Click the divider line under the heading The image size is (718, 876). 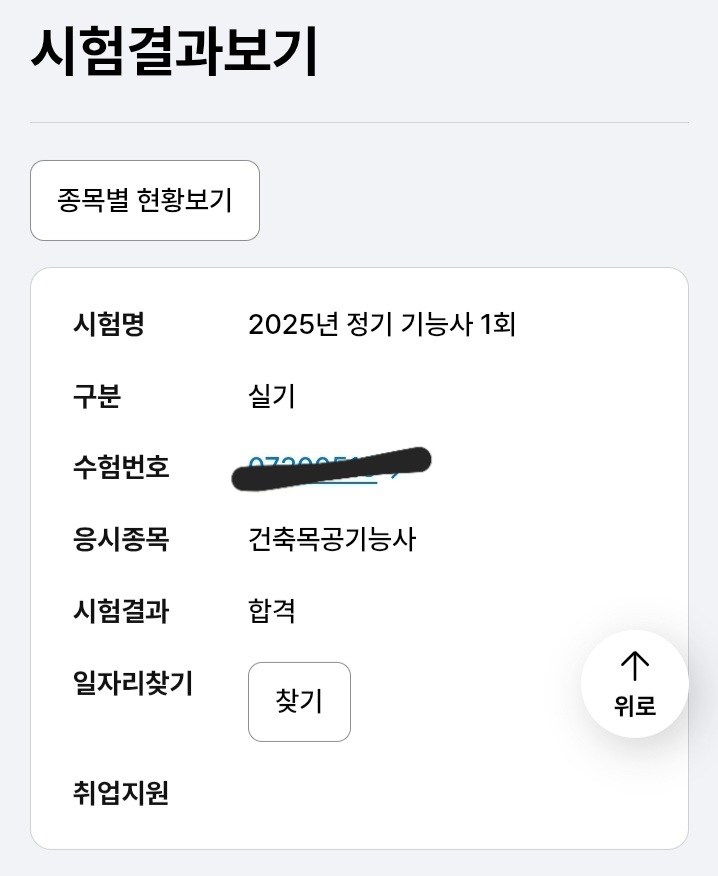(x=359, y=122)
